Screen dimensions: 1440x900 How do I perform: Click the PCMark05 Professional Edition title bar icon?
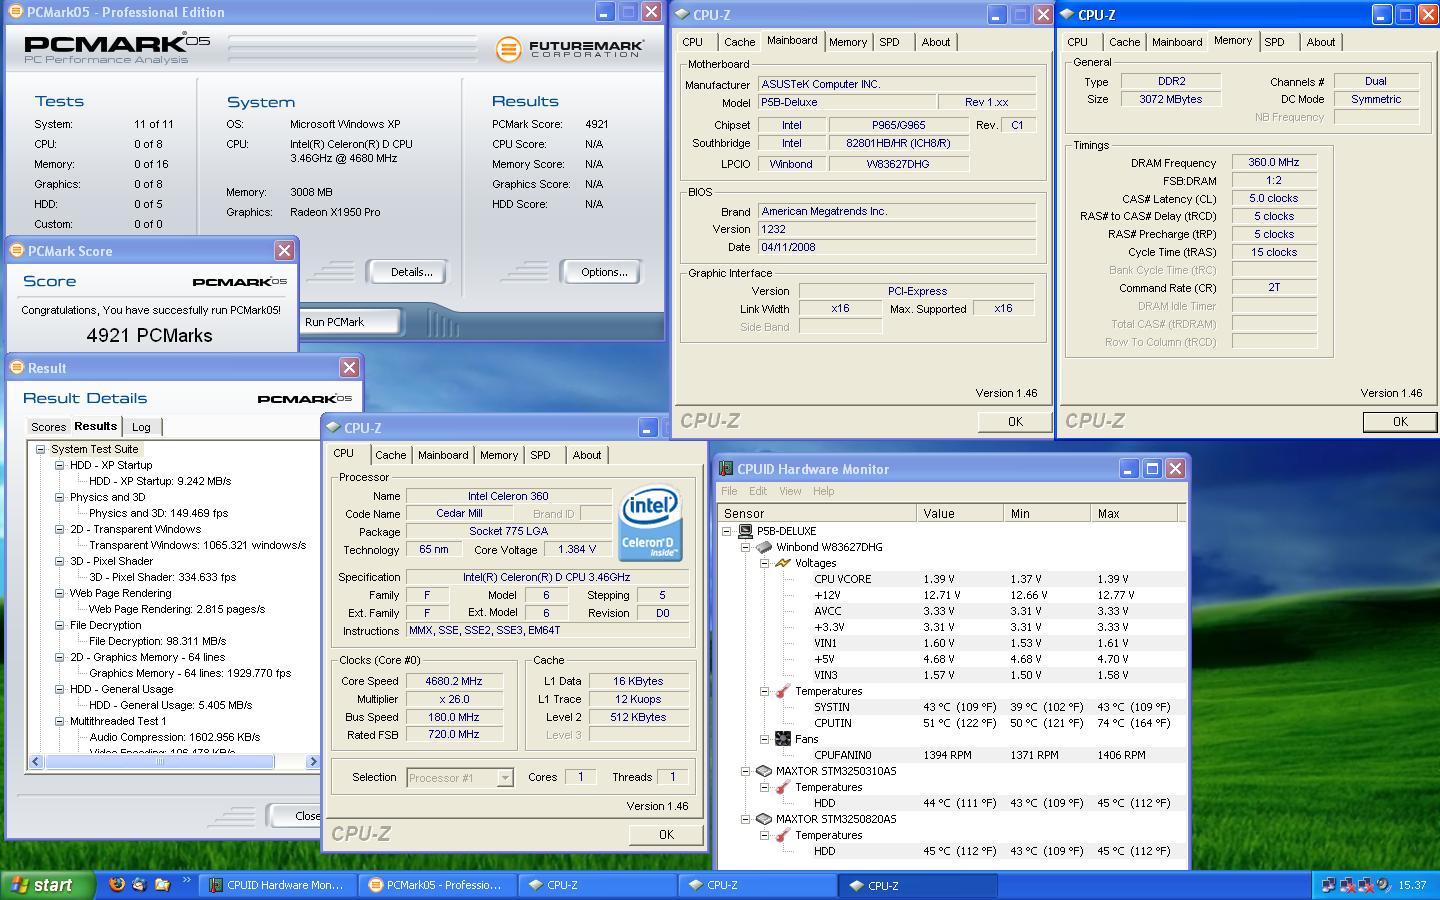[x=16, y=12]
